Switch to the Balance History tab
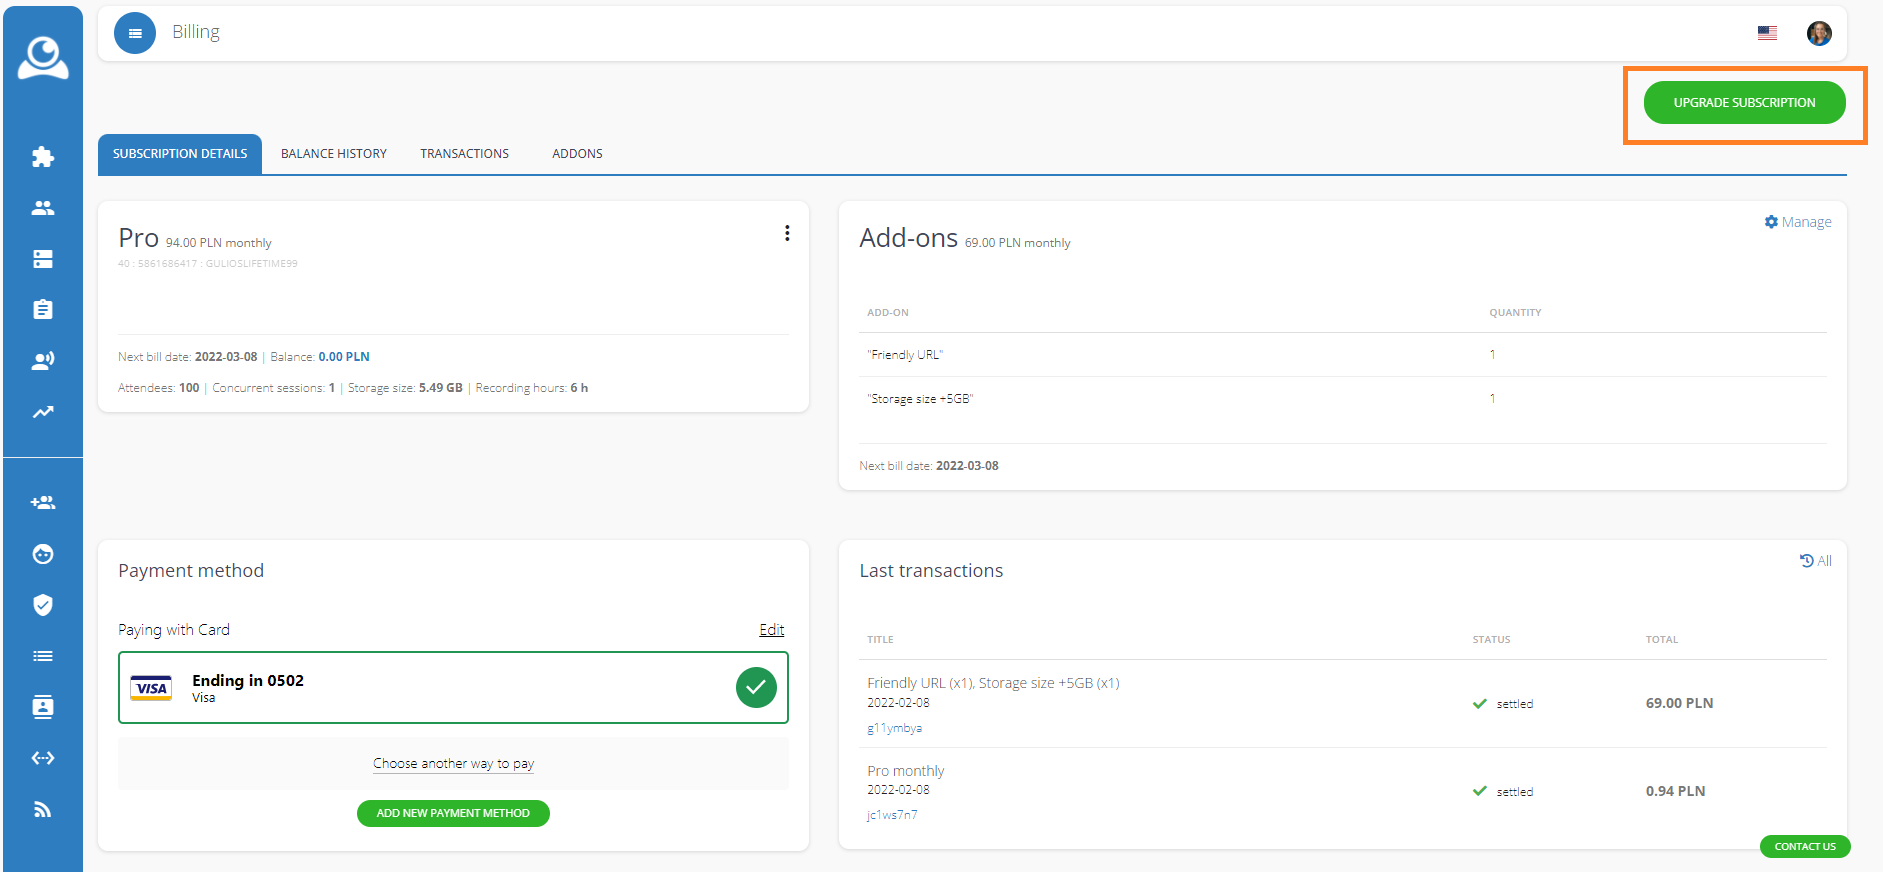The width and height of the screenshot is (1883, 872). (333, 154)
